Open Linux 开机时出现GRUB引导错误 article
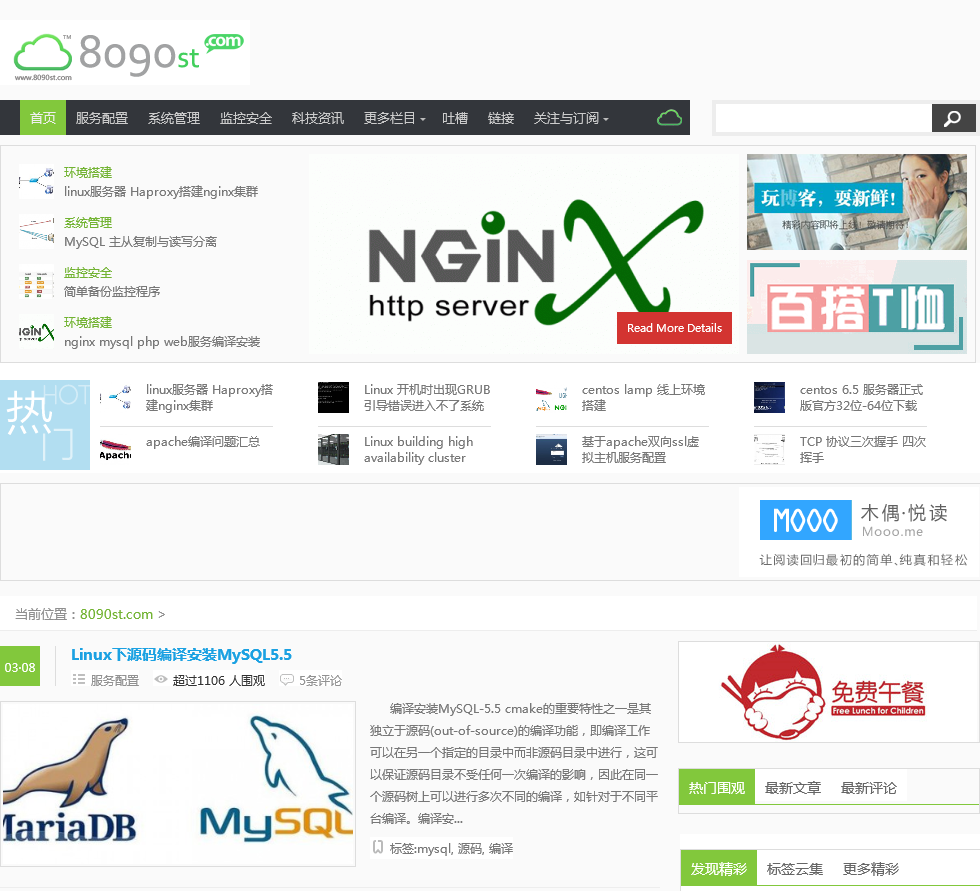 427,397
